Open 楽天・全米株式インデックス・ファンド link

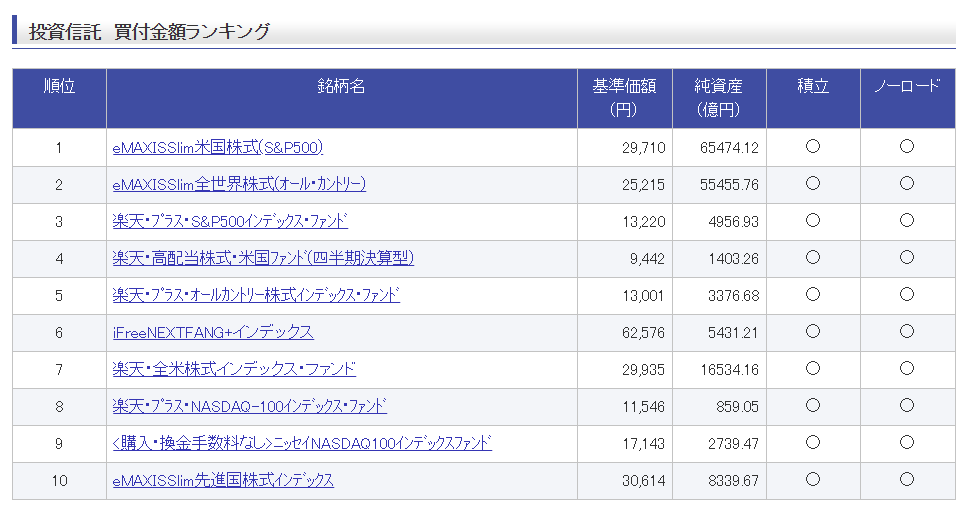(x=234, y=369)
